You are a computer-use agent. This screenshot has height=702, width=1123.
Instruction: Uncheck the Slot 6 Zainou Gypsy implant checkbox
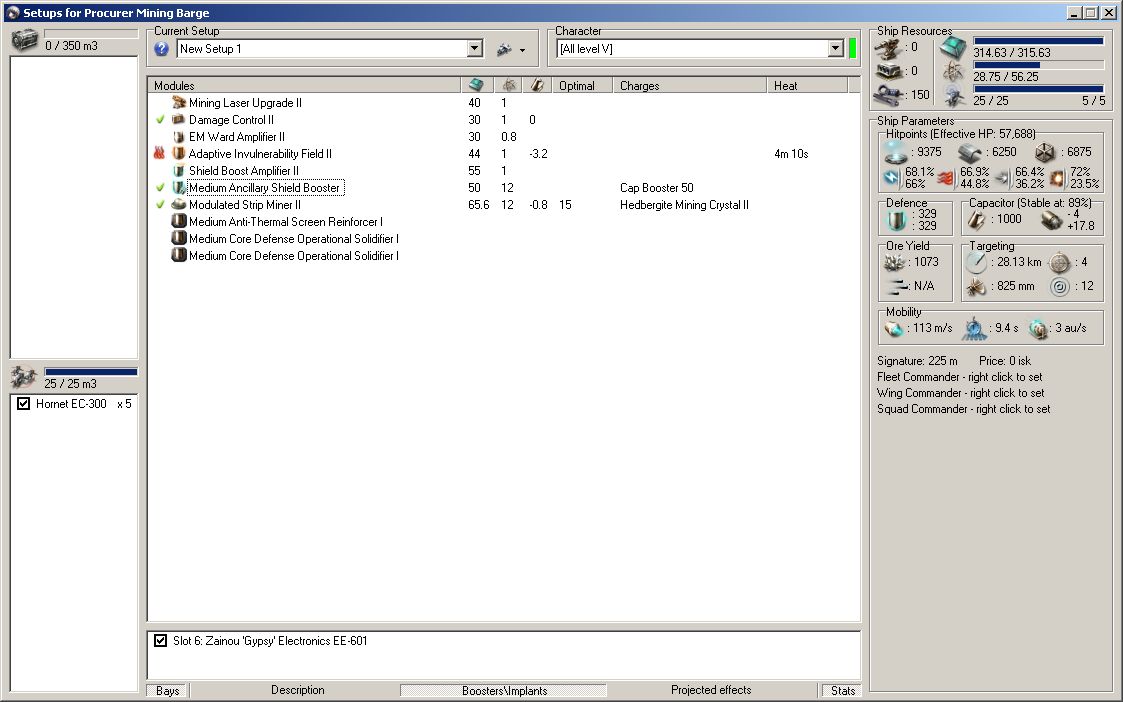point(160,640)
